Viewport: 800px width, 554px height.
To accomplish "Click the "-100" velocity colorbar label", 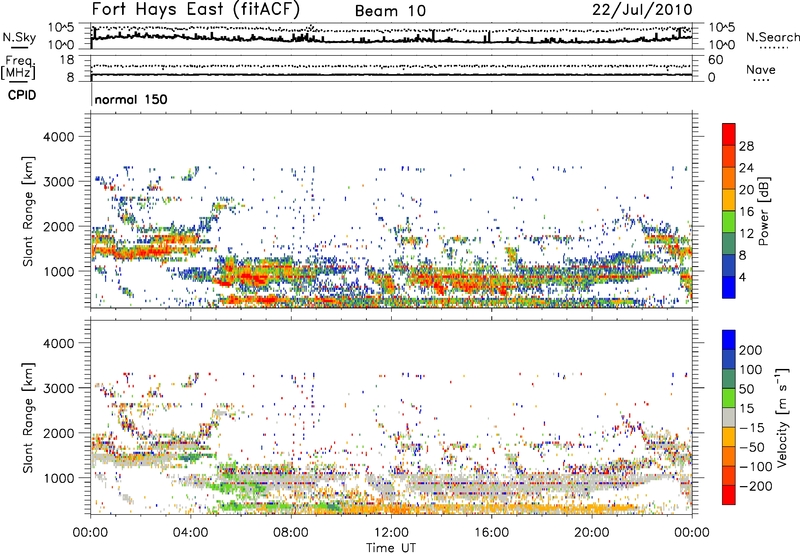I will click(756, 467).
